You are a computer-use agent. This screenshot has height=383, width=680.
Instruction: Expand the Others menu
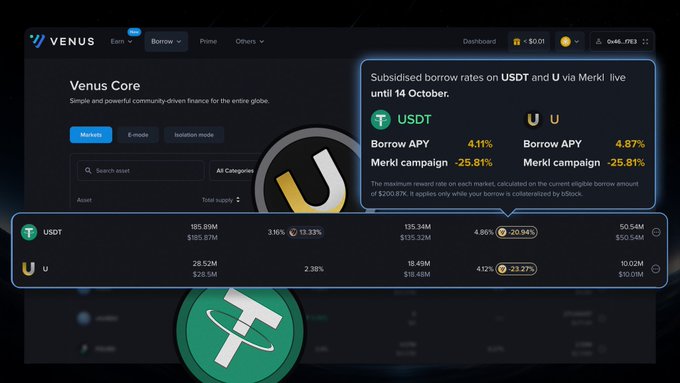click(x=250, y=41)
